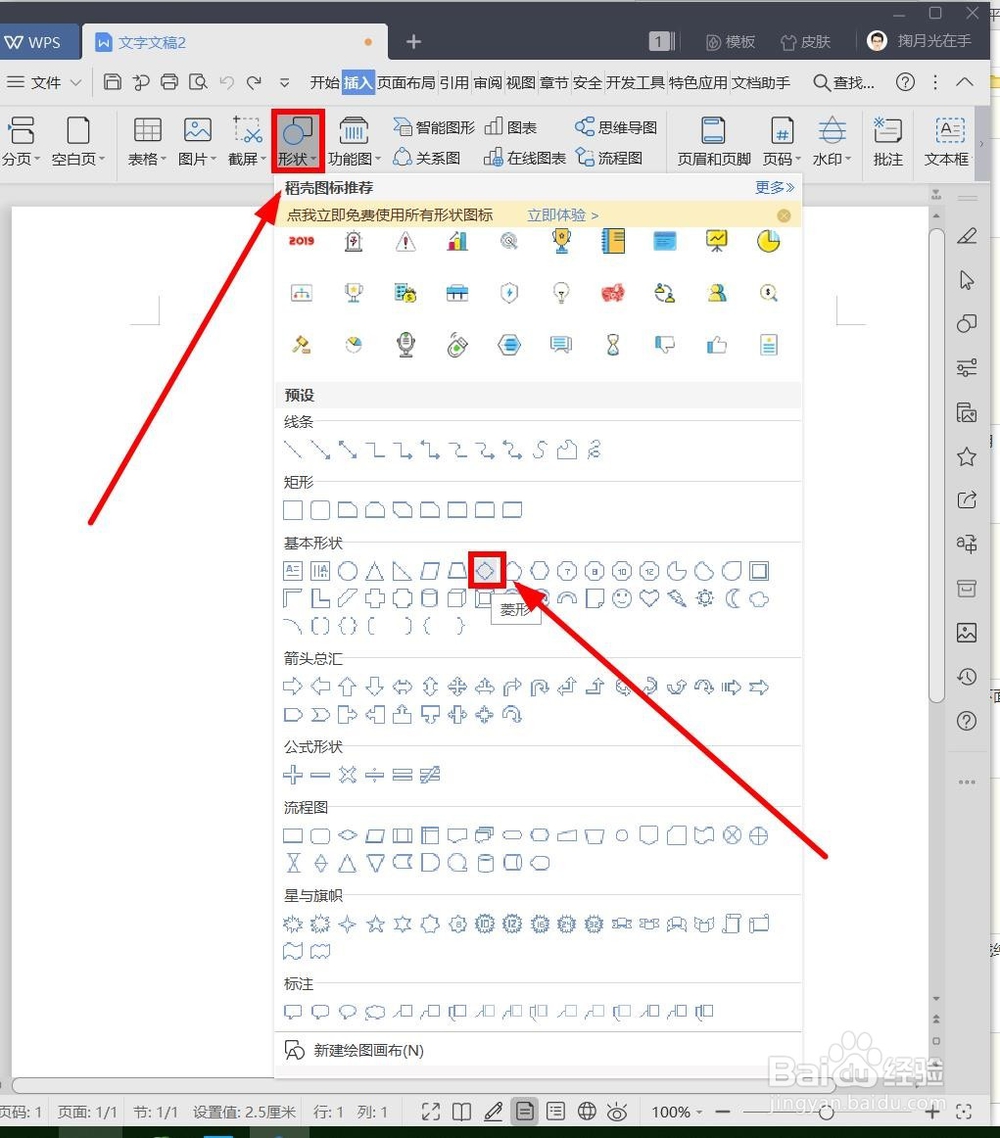The width and height of the screenshot is (1000, 1138).
Task: Switch to page layout view in status bar
Action: 525,1111
